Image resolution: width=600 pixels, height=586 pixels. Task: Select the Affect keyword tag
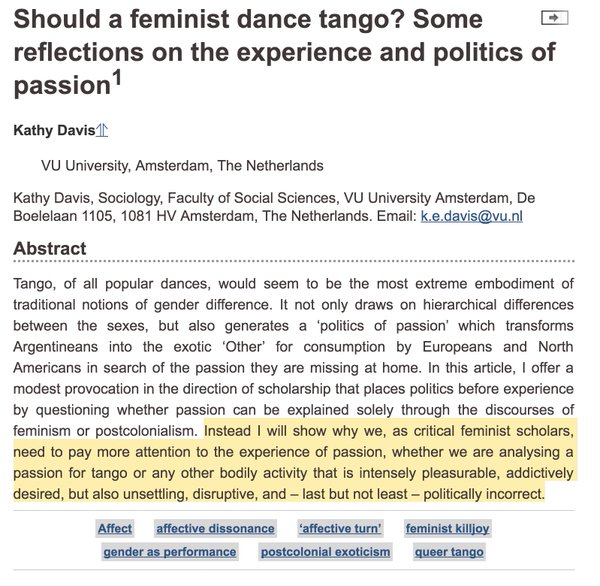point(115,529)
